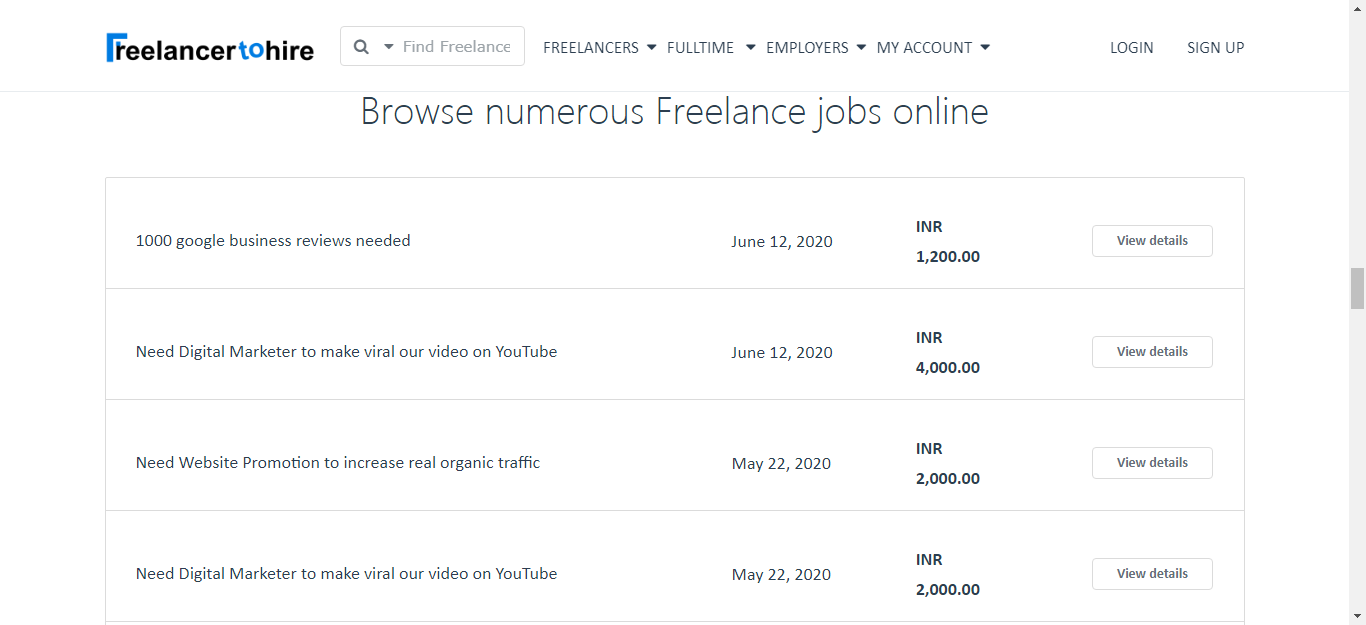Click the Freelancertohire logo
Screen dimensions: 1366x625
pos(210,48)
